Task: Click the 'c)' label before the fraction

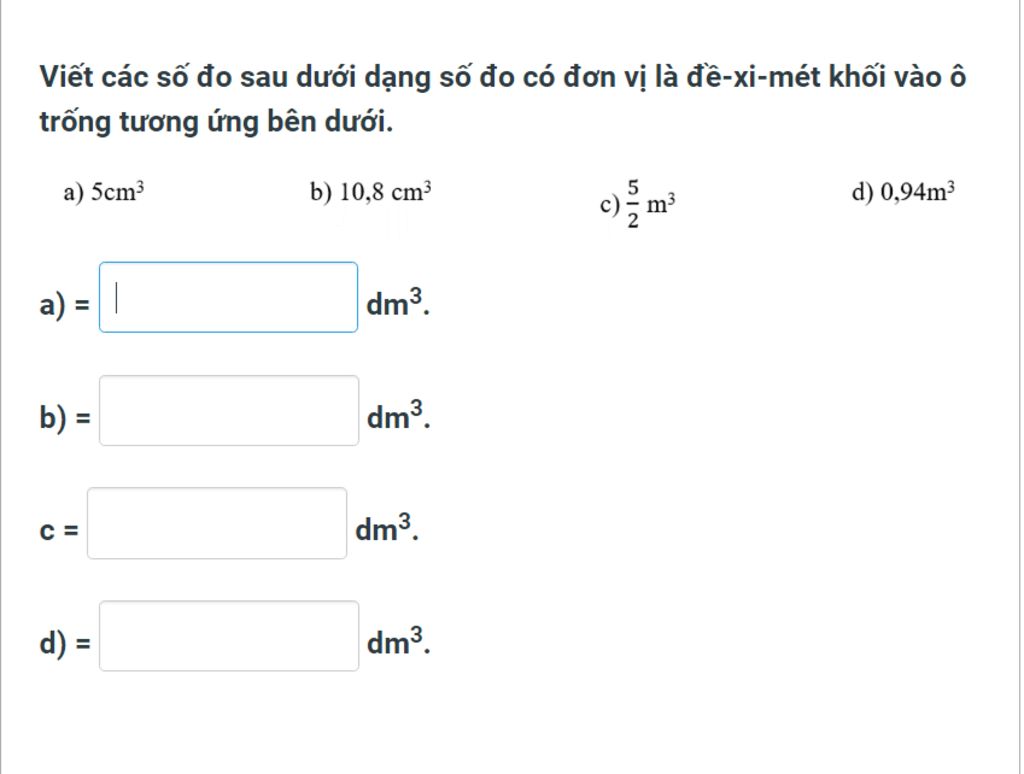Action: (609, 206)
